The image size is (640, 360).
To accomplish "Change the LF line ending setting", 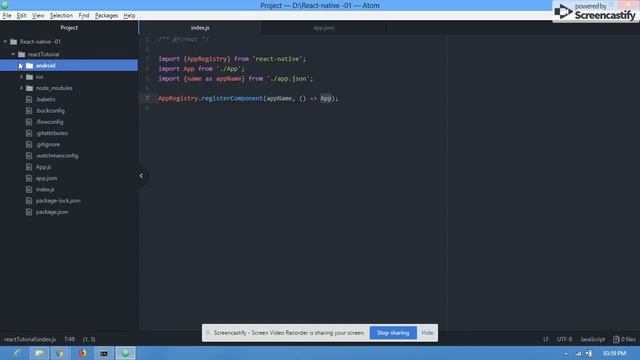I will point(546,339).
